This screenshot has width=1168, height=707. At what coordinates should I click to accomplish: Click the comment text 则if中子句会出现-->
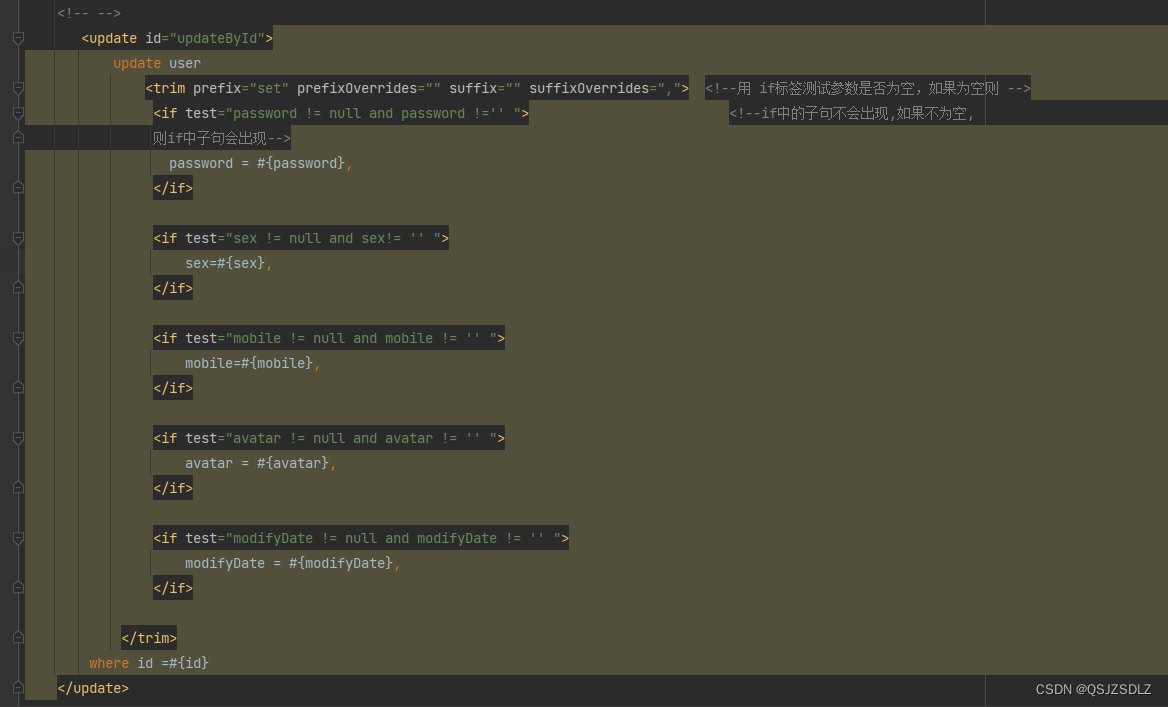221,138
